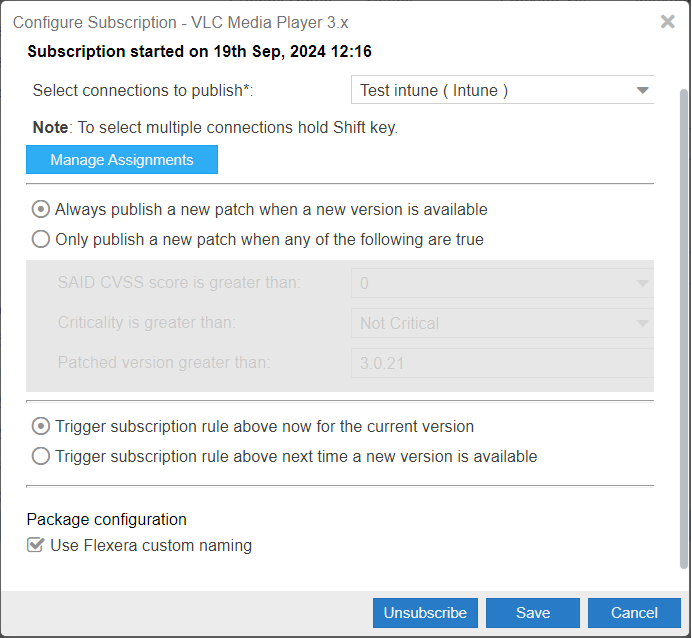
Task: Choose Trigger rule next time new version
Action: (x=41, y=456)
